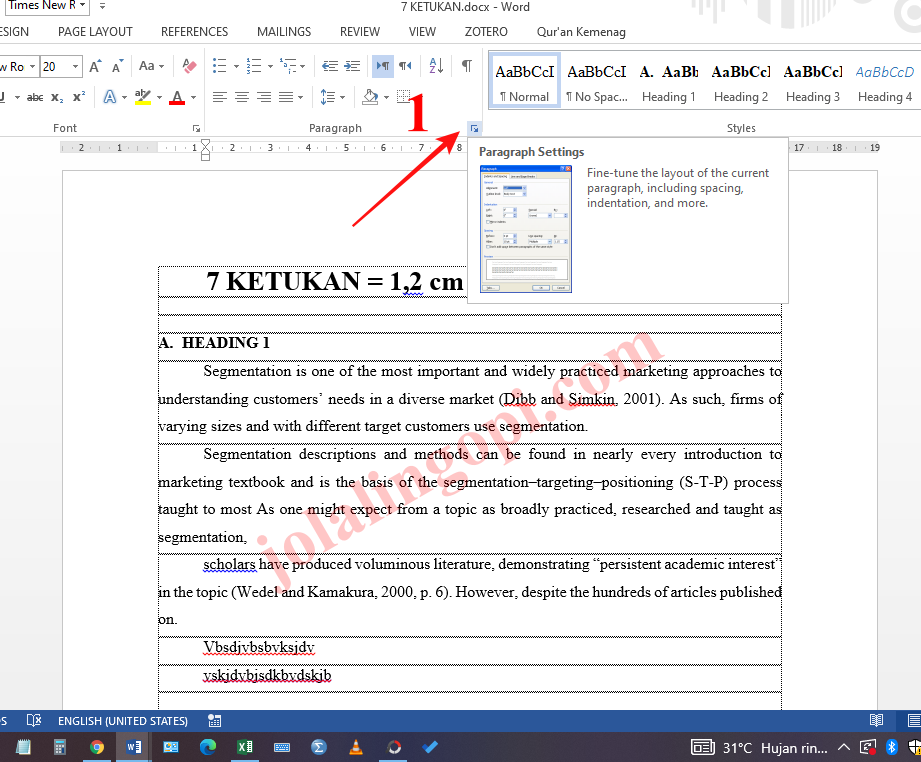Toggle Show/Hide paragraph marks

point(466,65)
